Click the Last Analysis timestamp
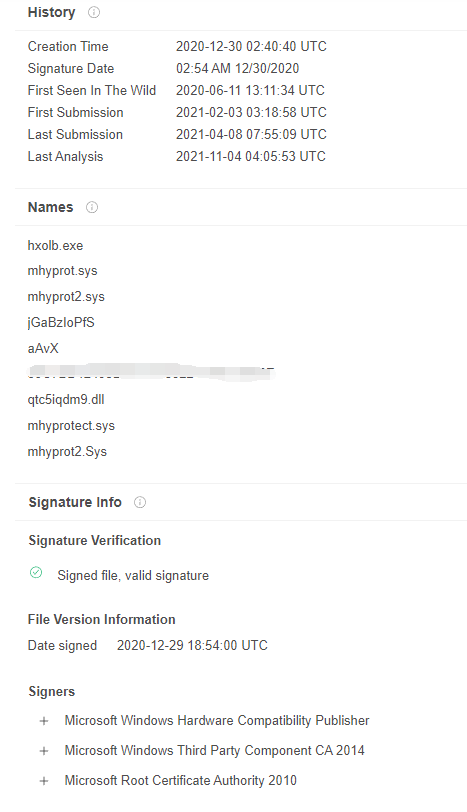Screen dimensions: 467x812 [251, 157]
